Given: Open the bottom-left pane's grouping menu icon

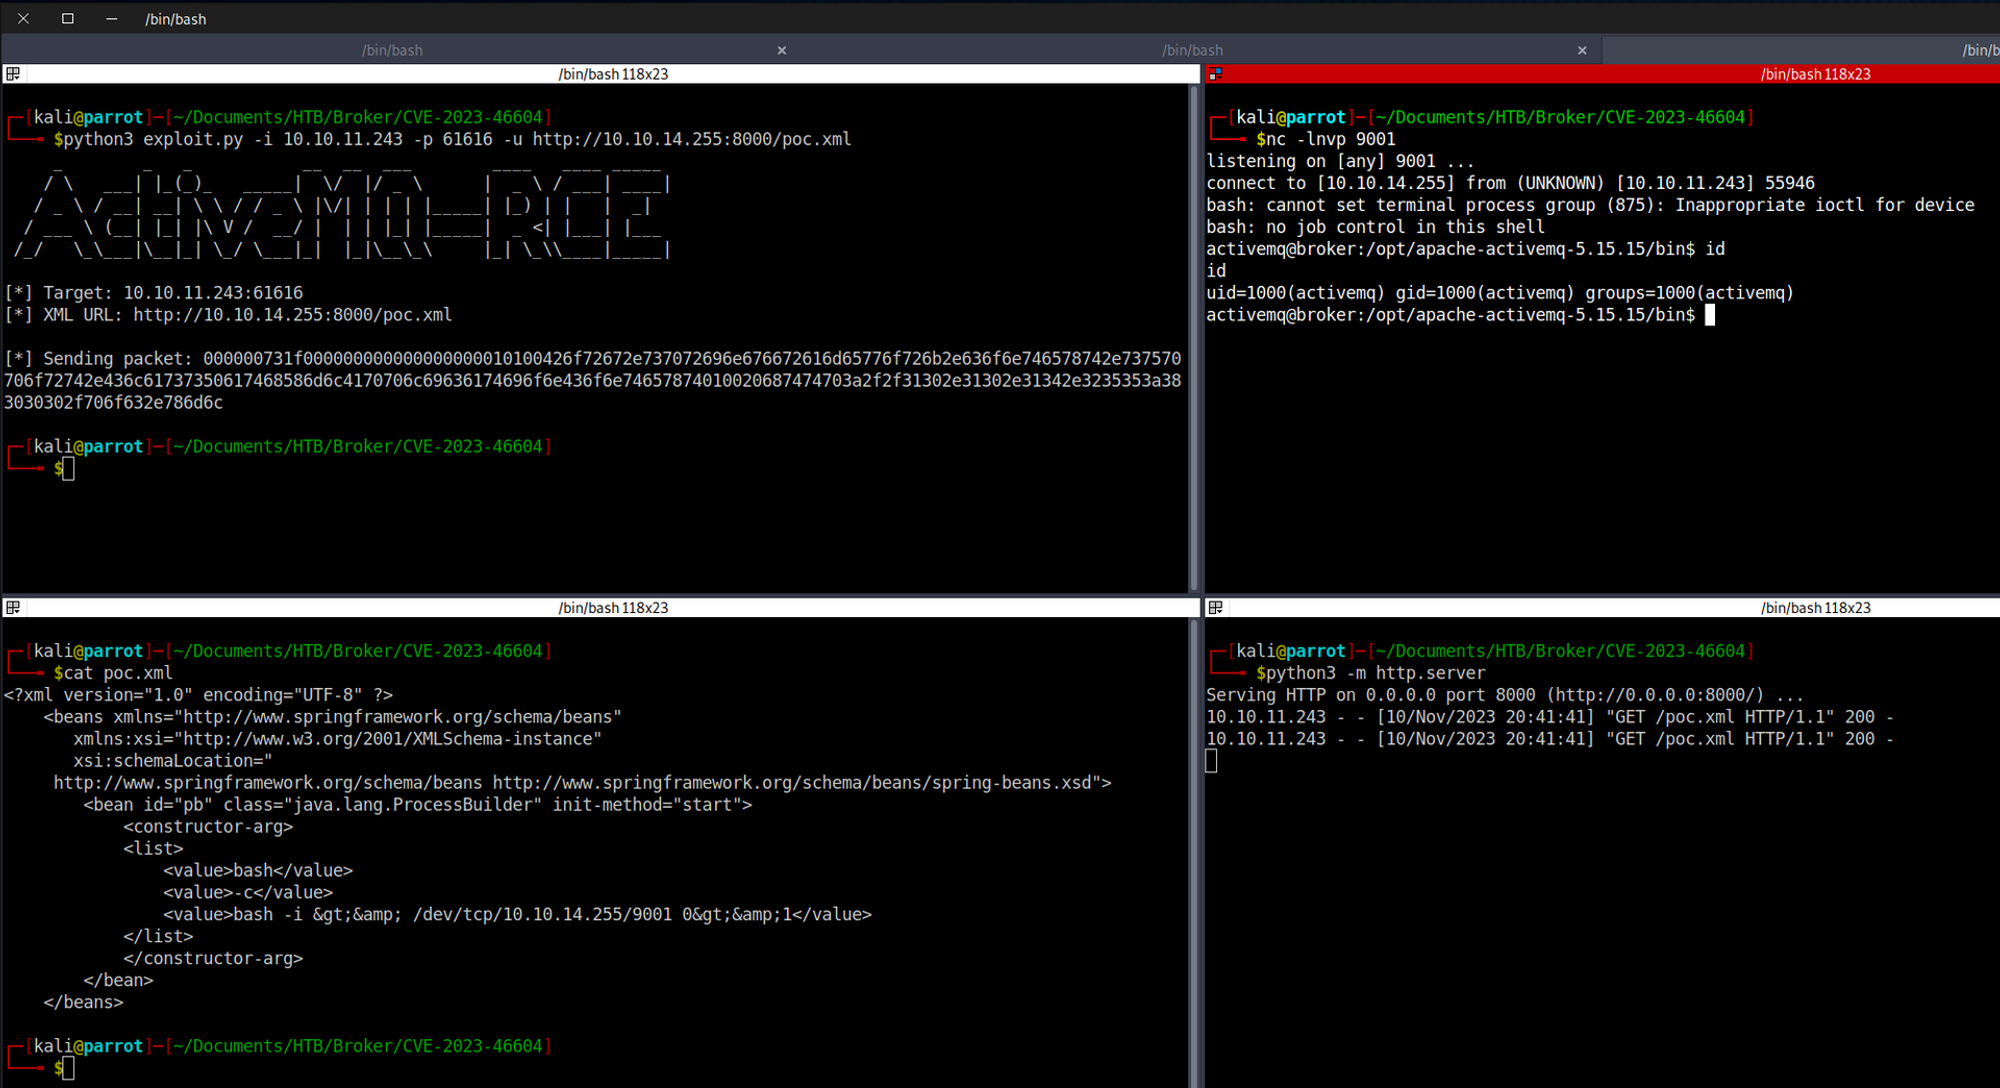Looking at the screenshot, I should click(13, 608).
